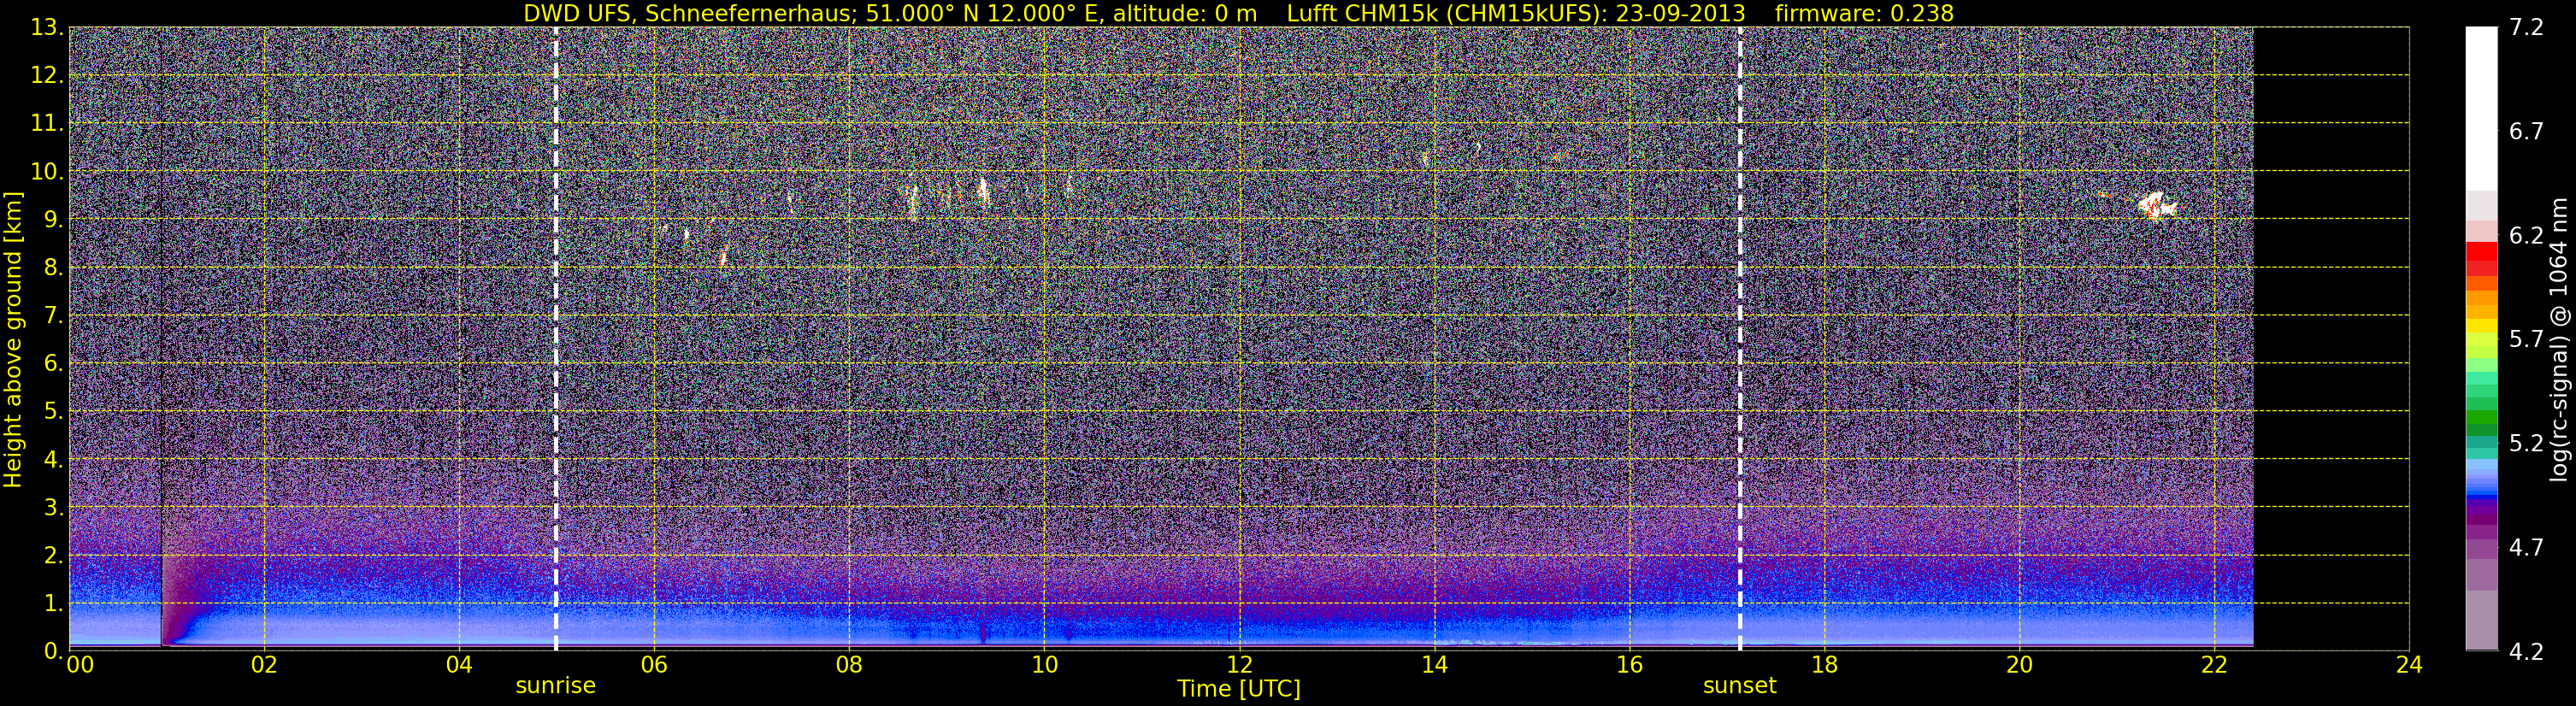Click the time axis tick label "24"
Viewport: 2576px width, 706px height.
click(2409, 665)
